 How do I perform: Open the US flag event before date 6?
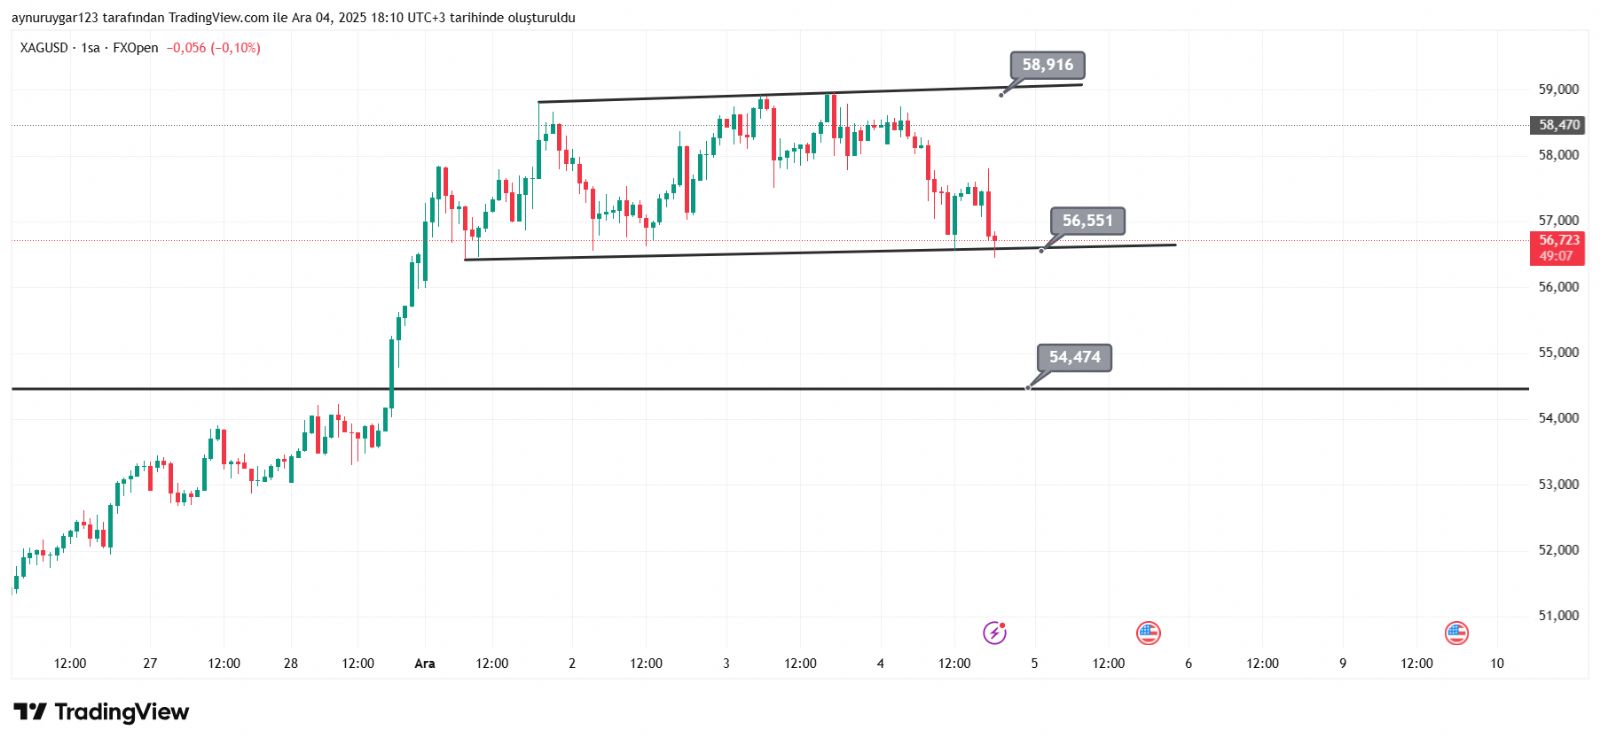tap(1148, 632)
